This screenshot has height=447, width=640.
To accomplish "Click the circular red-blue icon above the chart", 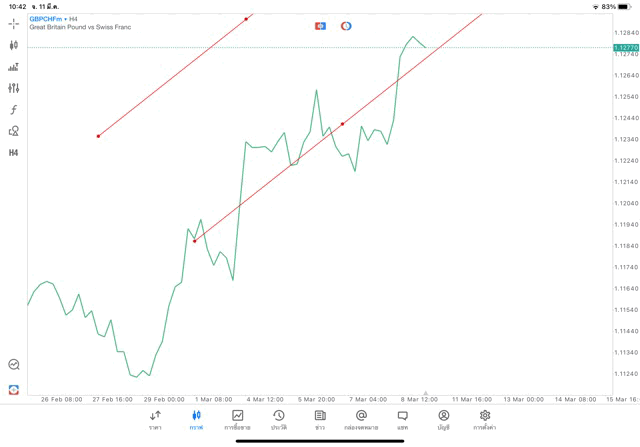I will pyautogui.click(x=346, y=26).
